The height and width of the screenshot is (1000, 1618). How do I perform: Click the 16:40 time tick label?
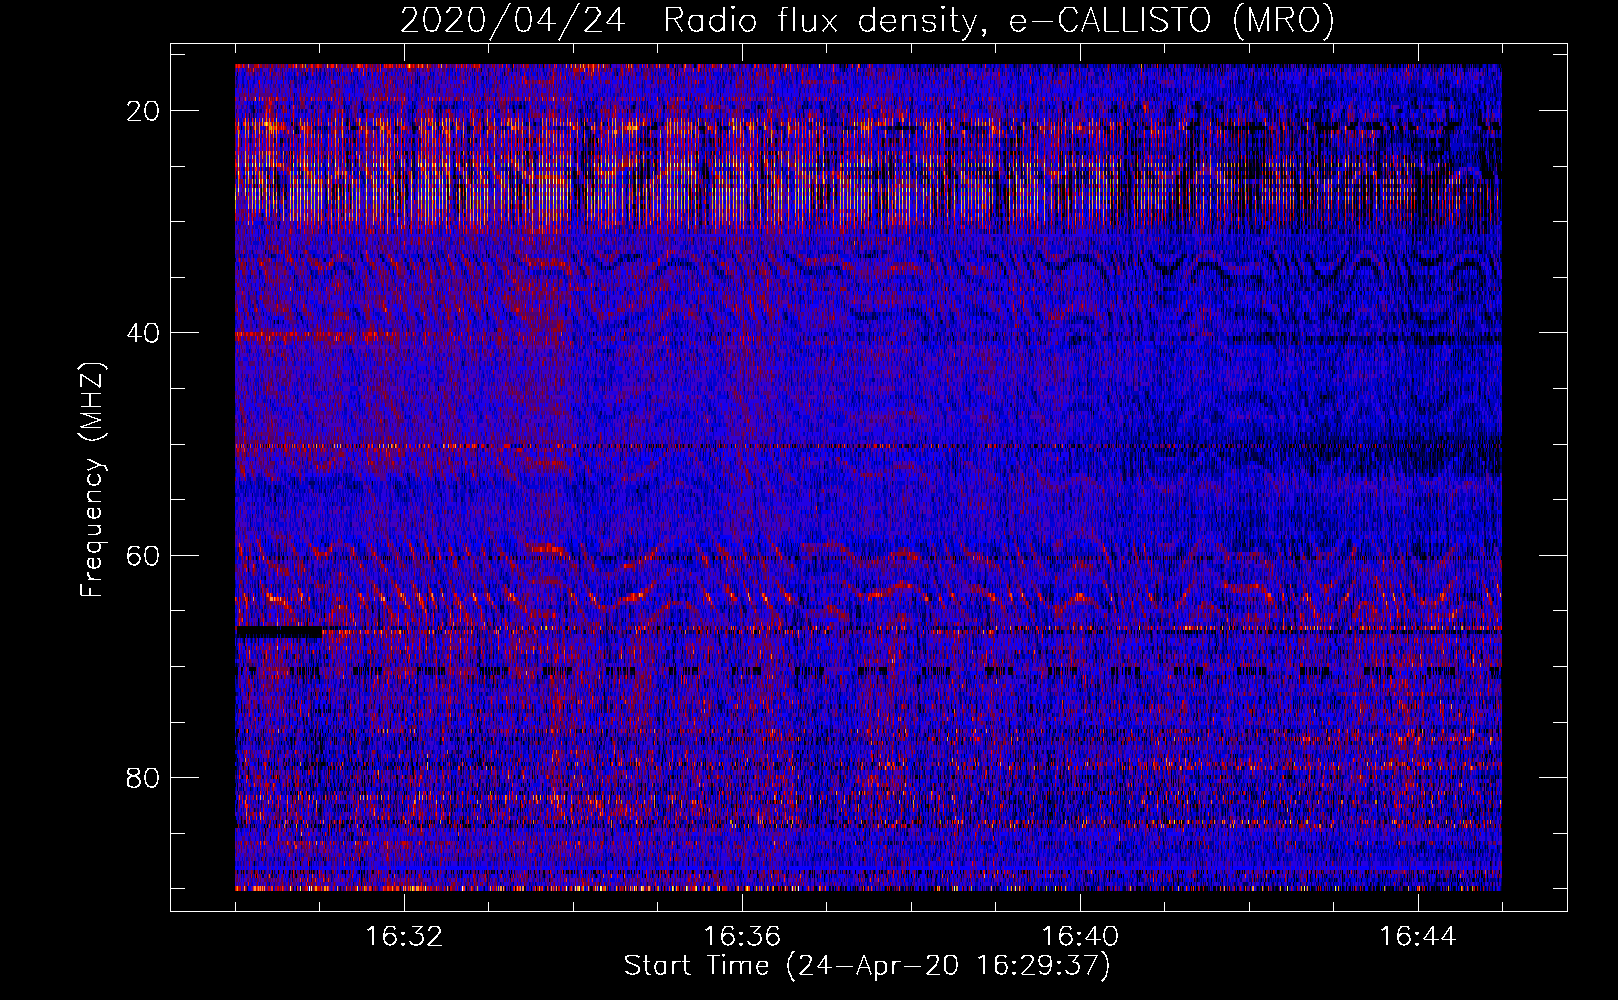coord(1080,937)
